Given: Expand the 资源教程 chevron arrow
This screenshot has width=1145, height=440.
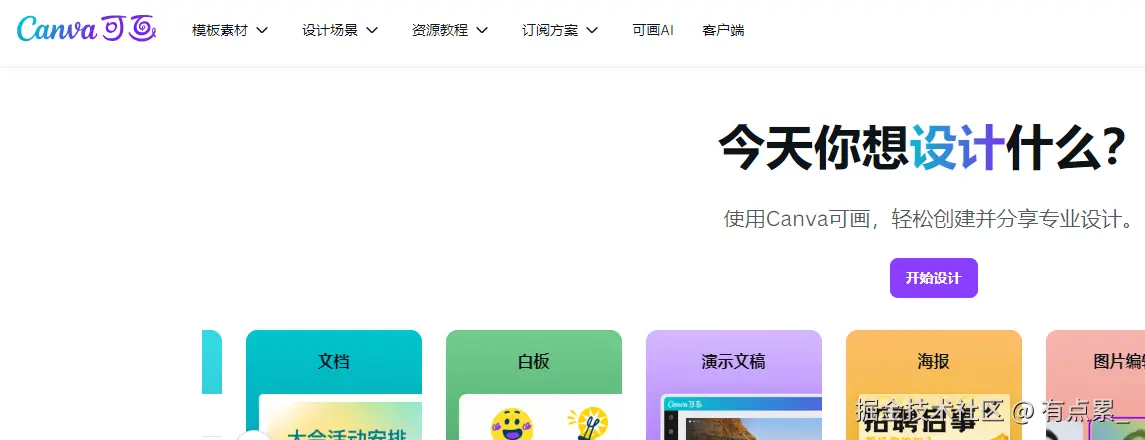Looking at the screenshot, I should 481,31.
